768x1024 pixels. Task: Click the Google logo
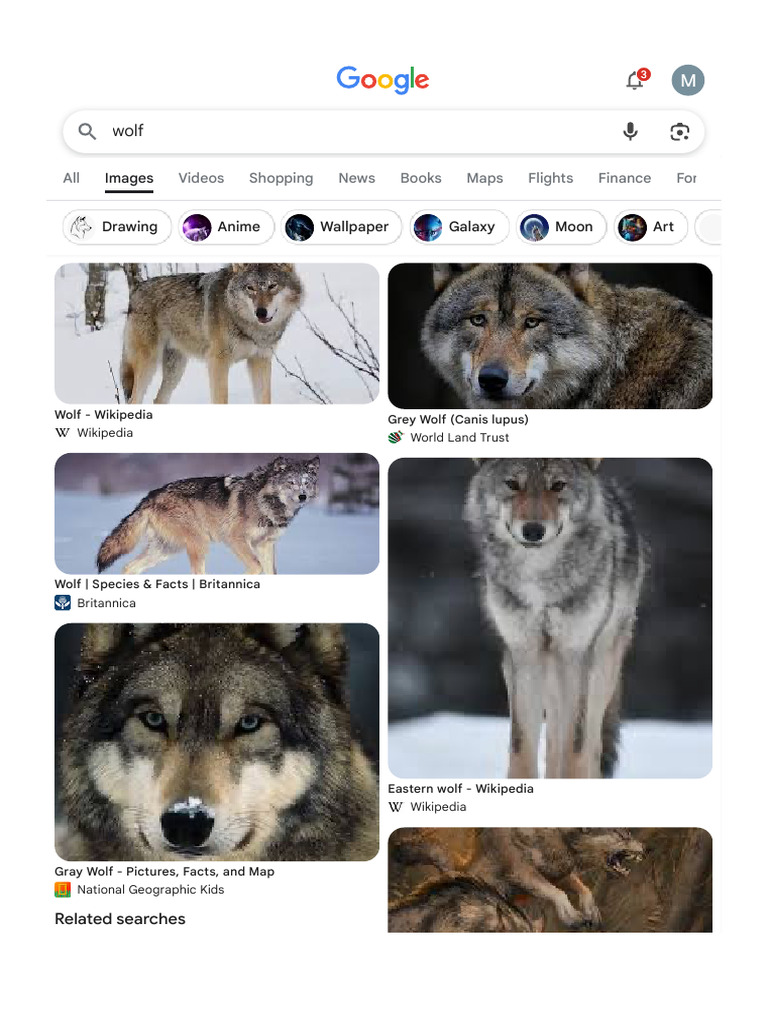tap(383, 79)
